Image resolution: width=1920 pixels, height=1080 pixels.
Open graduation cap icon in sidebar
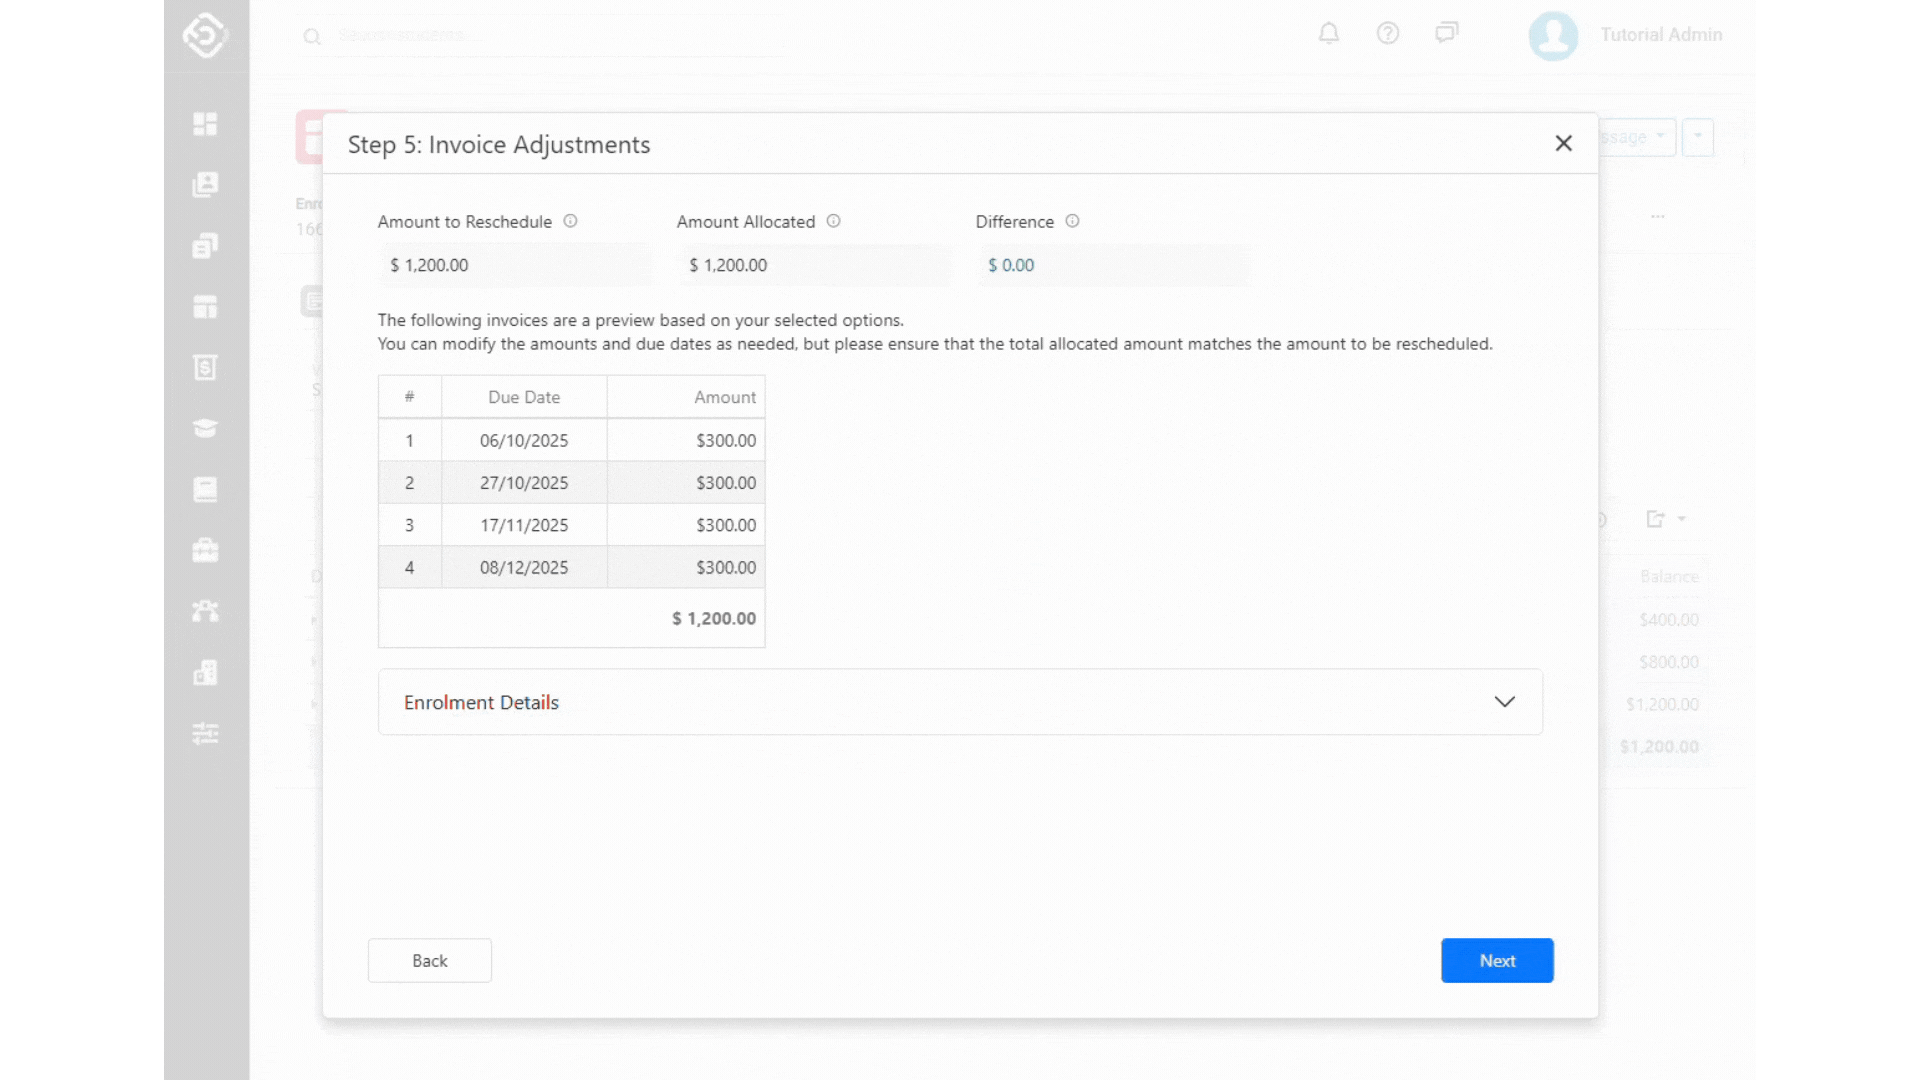click(x=205, y=429)
